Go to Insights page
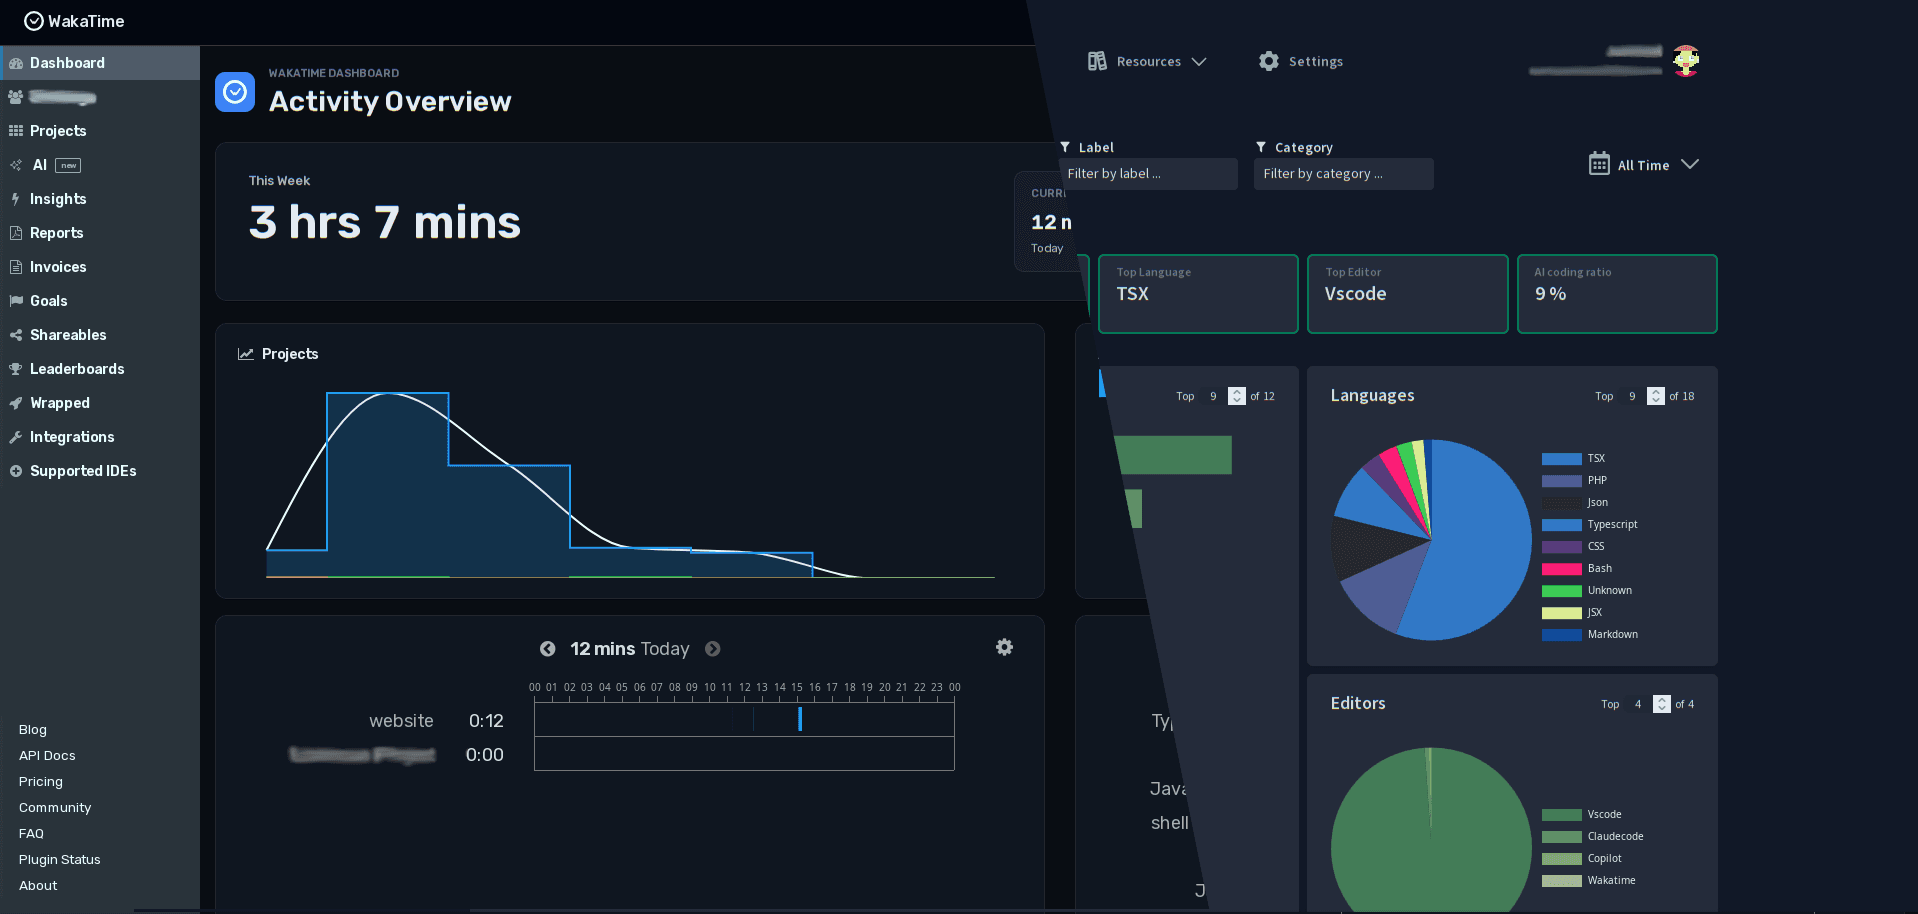Image resolution: width=1918 pixels, height=914 pixels. click(100, 199)
